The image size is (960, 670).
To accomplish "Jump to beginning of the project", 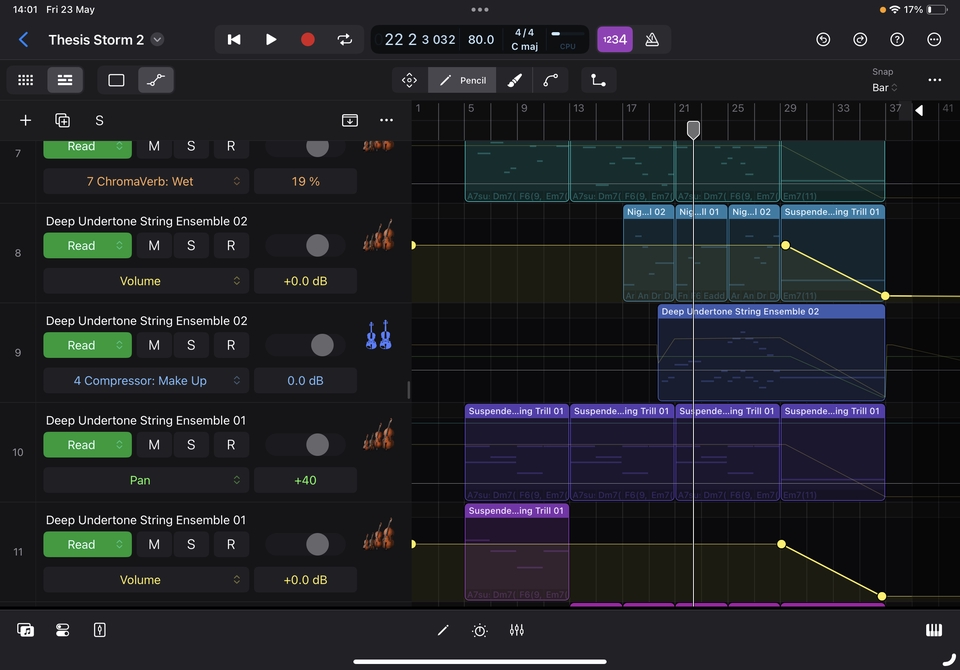I will [234, 40].
